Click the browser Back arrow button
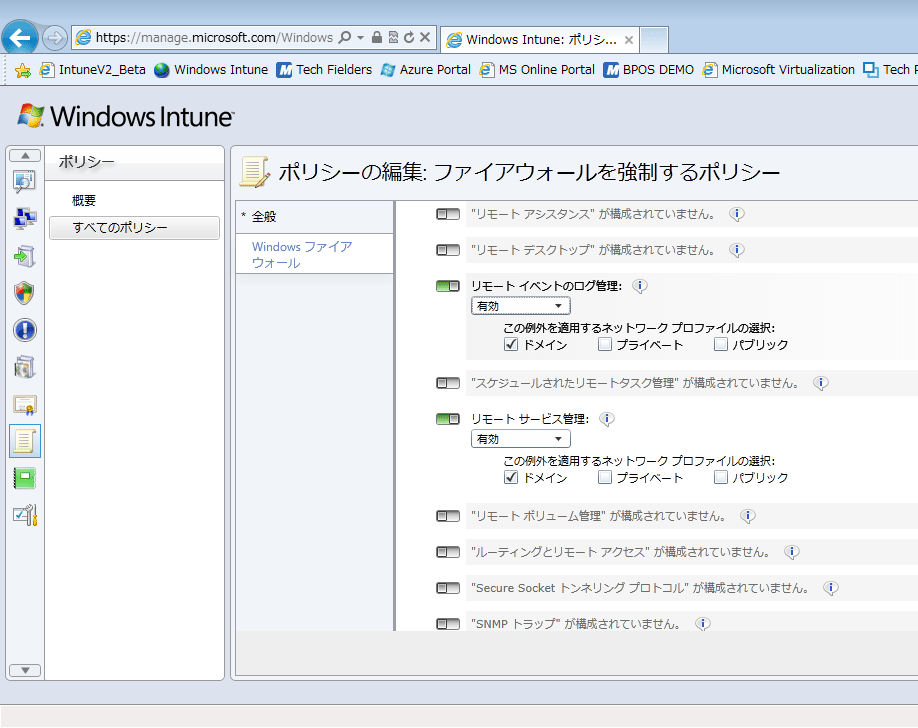 click(20, 38)
